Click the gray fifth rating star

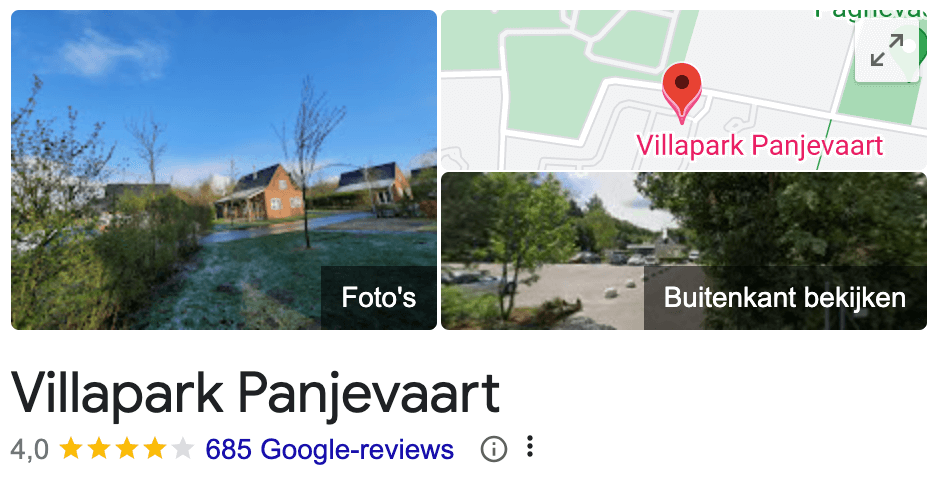pyautogui.click(x=182, y=448)
